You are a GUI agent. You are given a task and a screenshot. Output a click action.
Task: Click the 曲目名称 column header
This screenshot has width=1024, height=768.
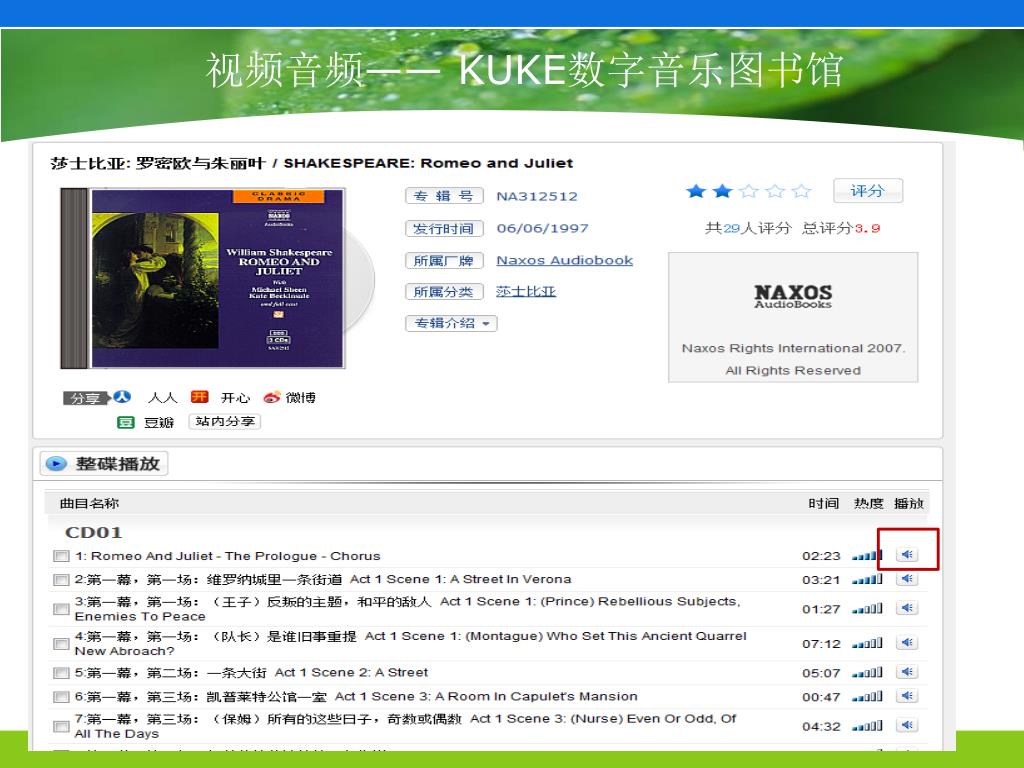pos(89,504)
